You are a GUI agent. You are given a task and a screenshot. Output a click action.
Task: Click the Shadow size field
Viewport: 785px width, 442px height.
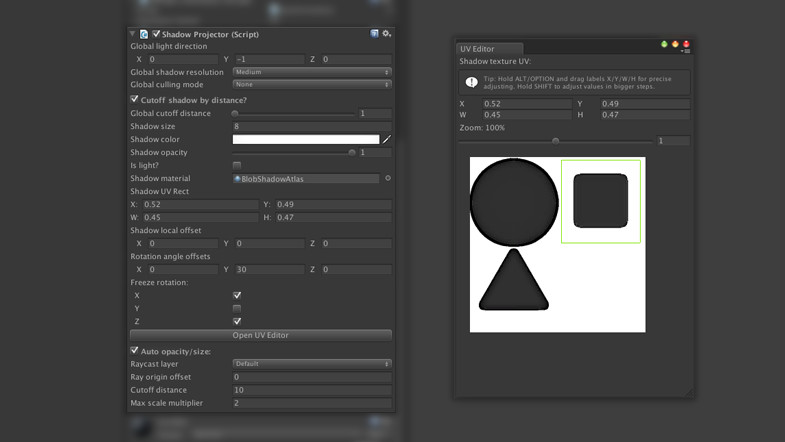(x=312, y=127)
